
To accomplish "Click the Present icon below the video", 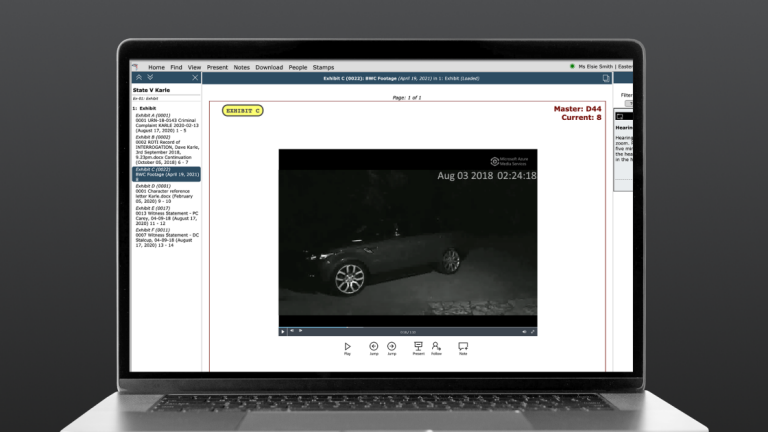I will point(418,346).
